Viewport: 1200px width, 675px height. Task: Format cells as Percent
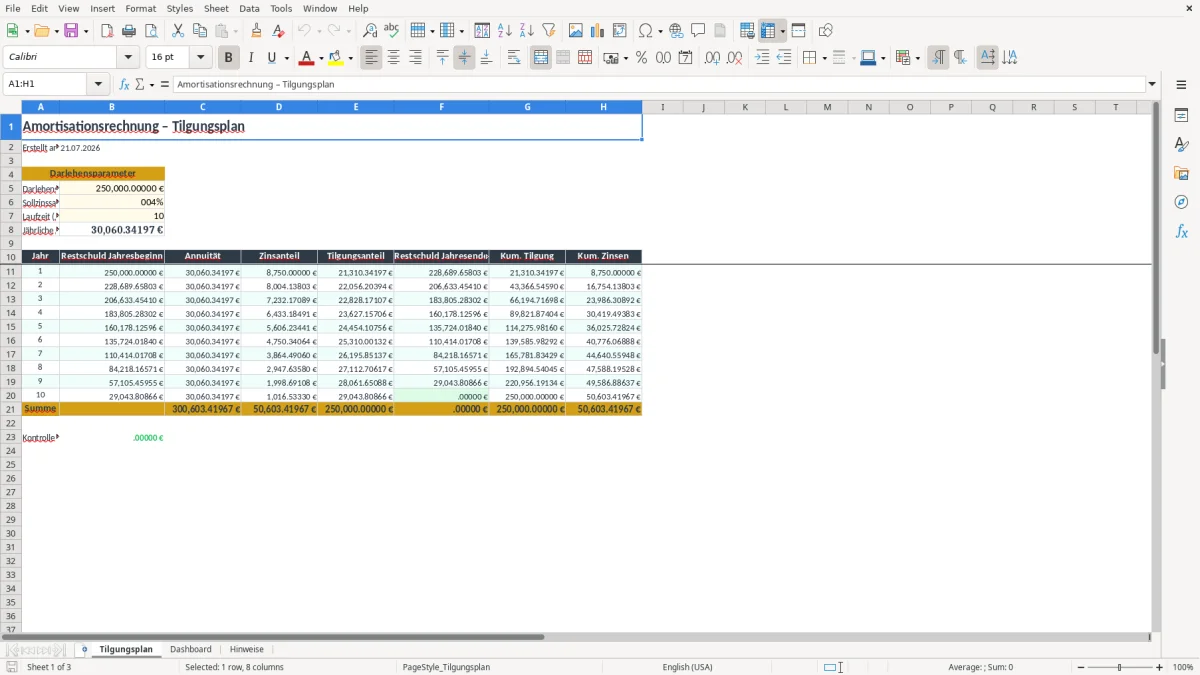pyautogui.click(x=641, y=58)
